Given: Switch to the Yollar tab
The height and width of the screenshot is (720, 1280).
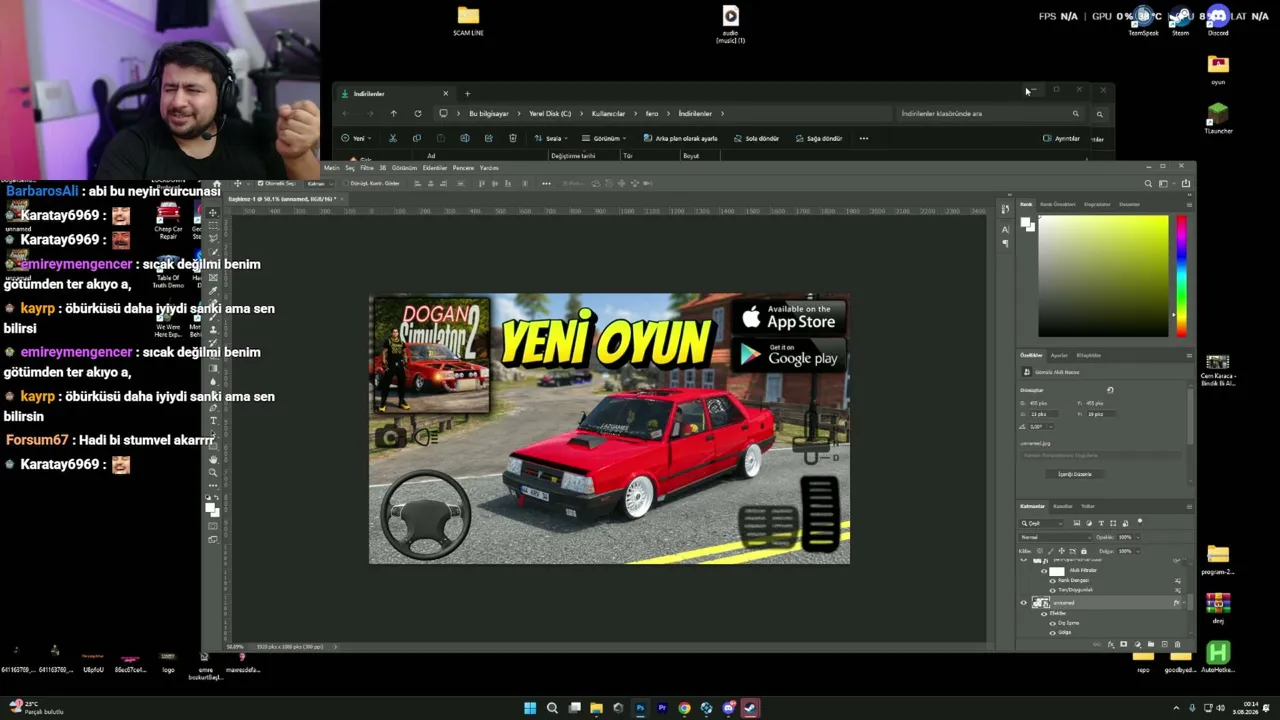Looking at the screenshot, I should 1088,506.
